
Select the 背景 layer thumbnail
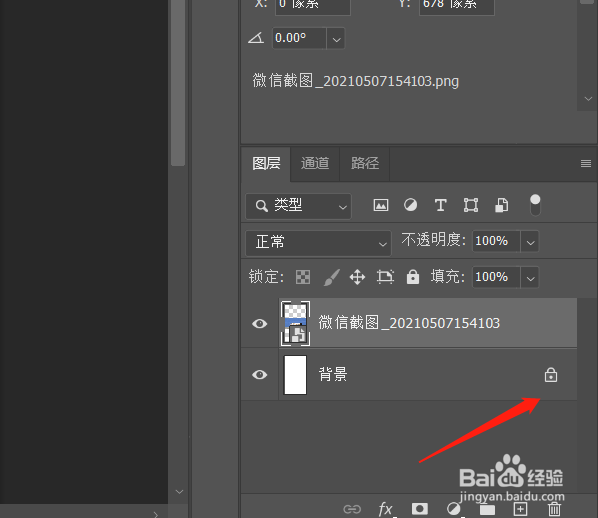pyautogui.click(x=295, y=375)
